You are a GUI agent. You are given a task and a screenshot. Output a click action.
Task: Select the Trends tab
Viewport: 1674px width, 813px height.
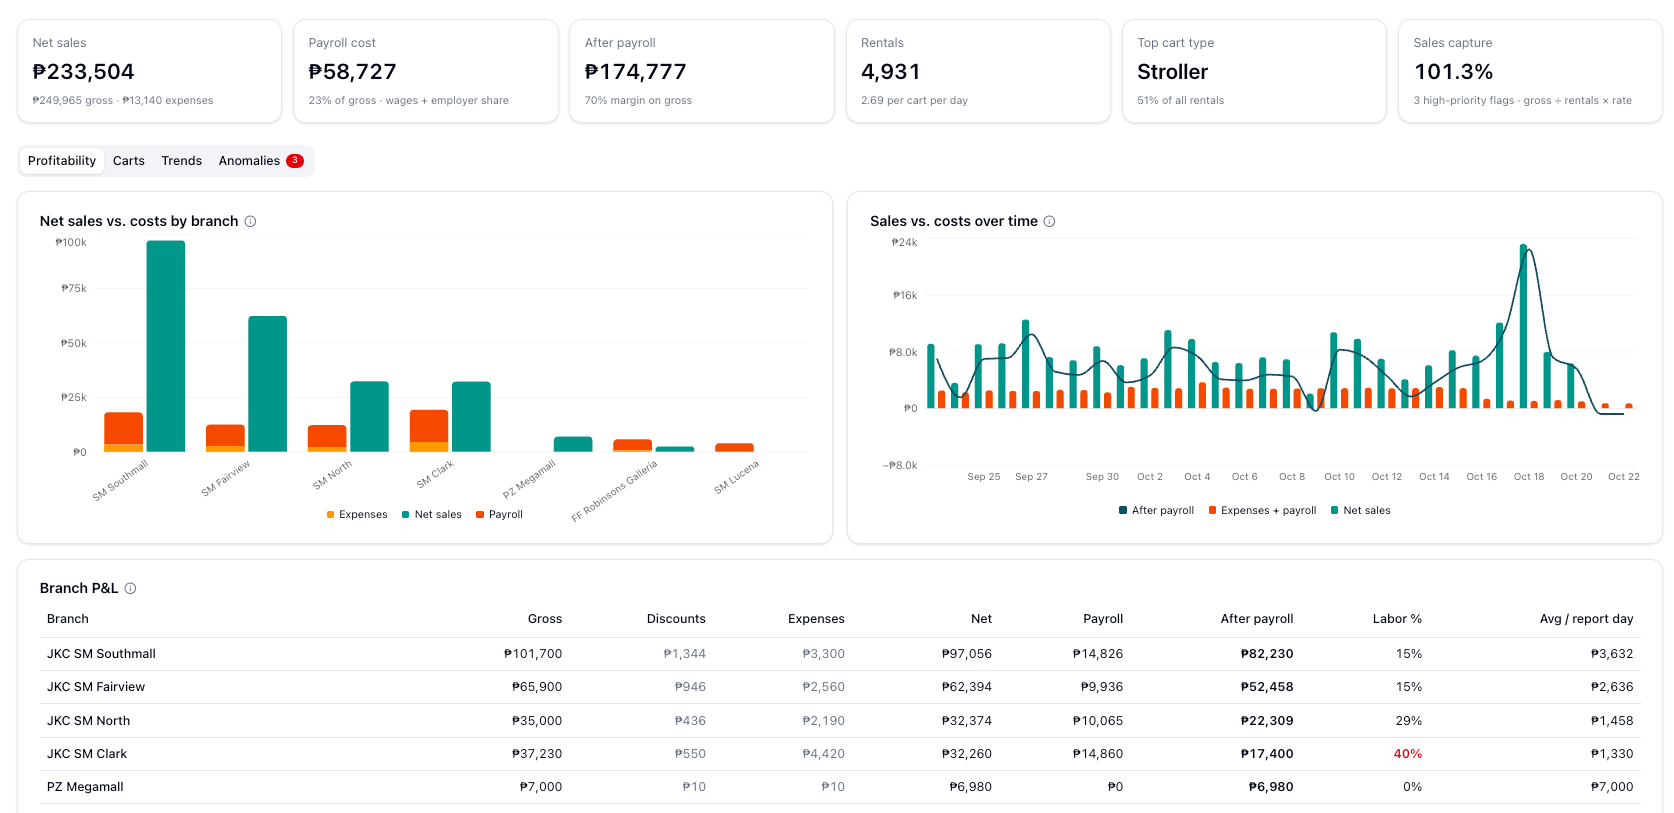(x=182, y=161)
